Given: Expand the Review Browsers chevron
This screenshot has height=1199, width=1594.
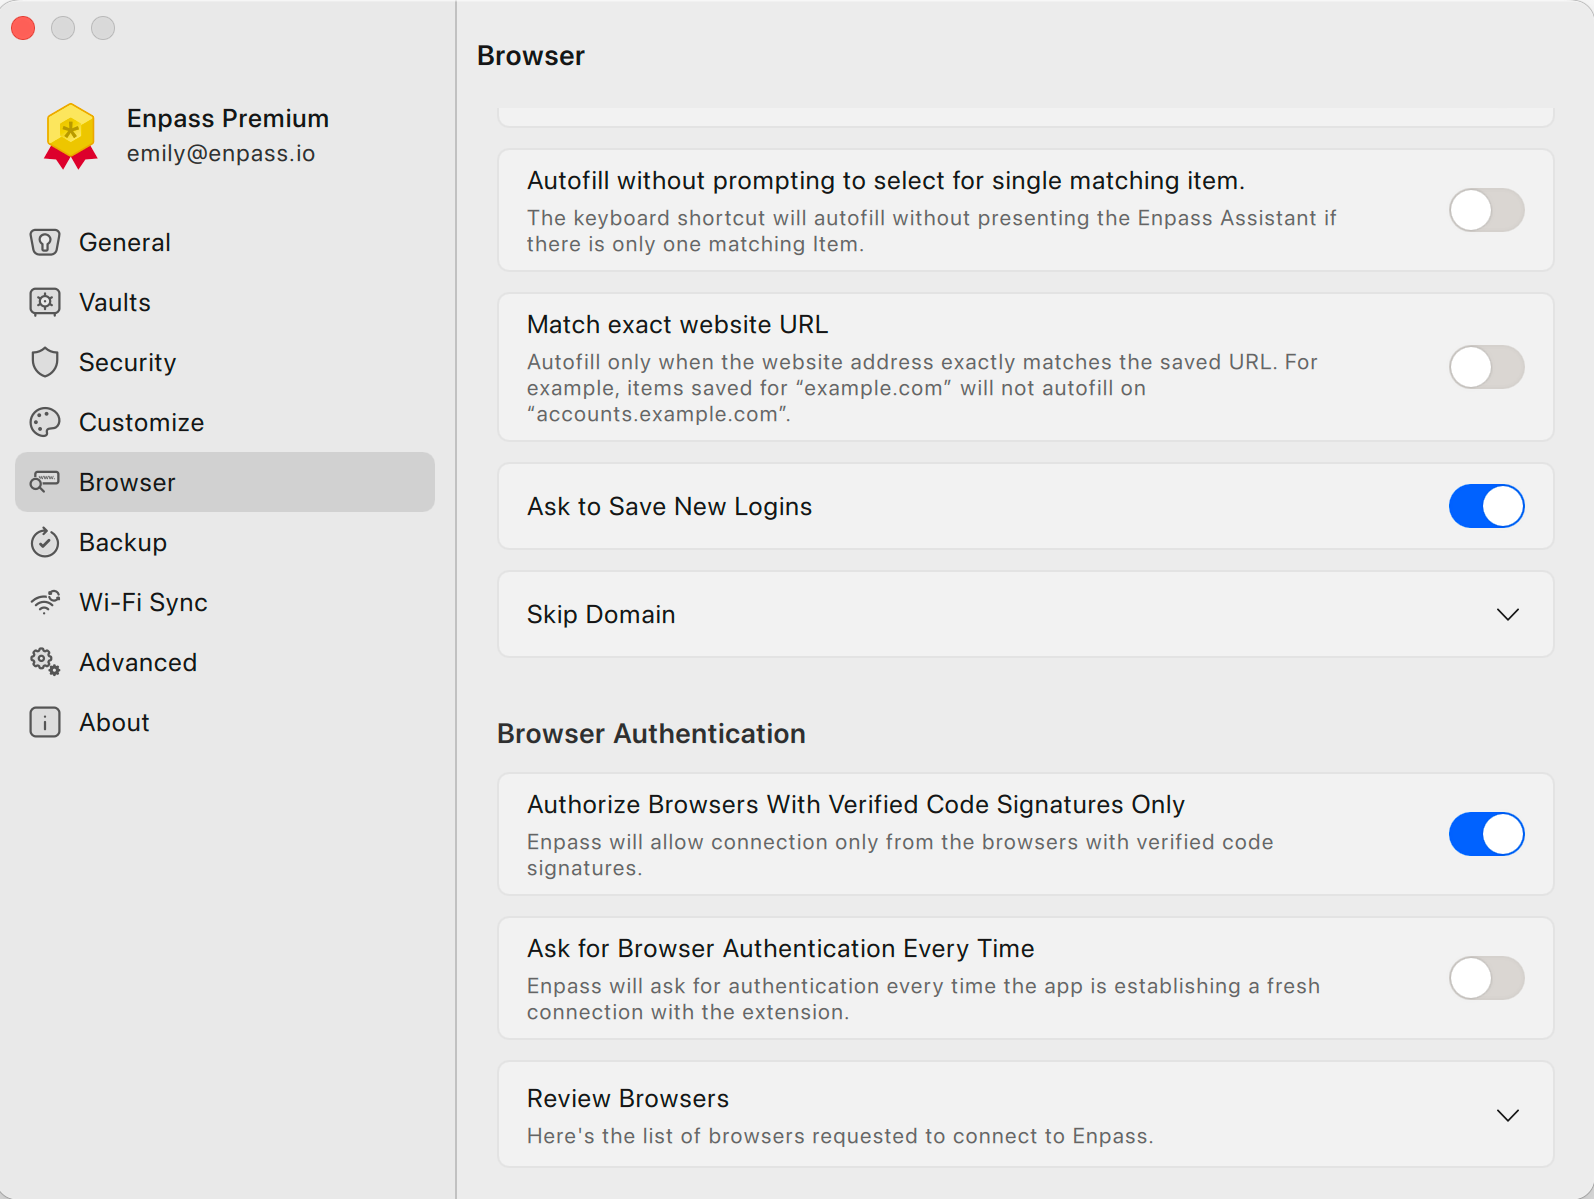Looking at the screenshot, I should (x=1508, y=1115).
